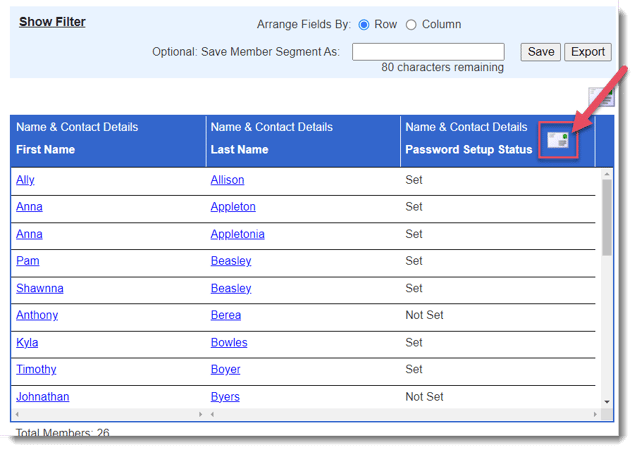Open the Johnathan first name link
Viewport: 644px width, 452px height.
[x=43, y=397]
